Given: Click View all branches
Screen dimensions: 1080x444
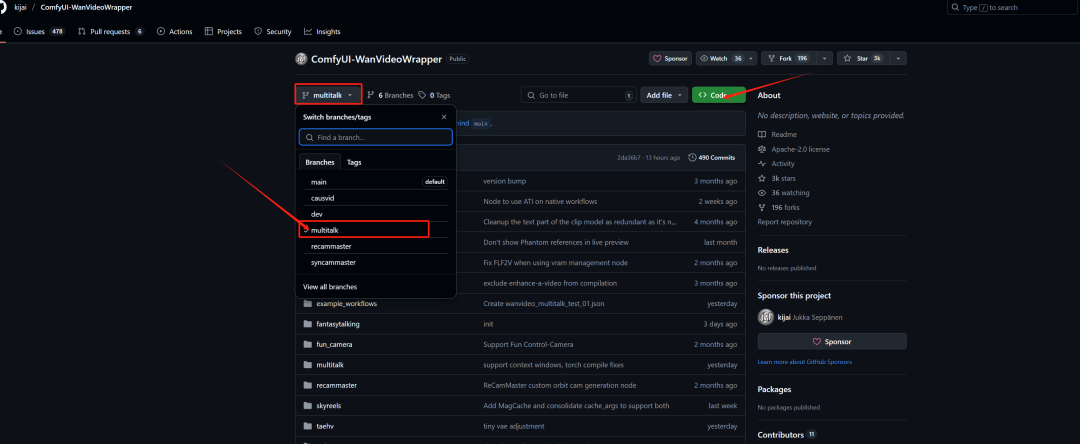Looking at the screenshot, I should pyautogui.click(x=330, y=286).
